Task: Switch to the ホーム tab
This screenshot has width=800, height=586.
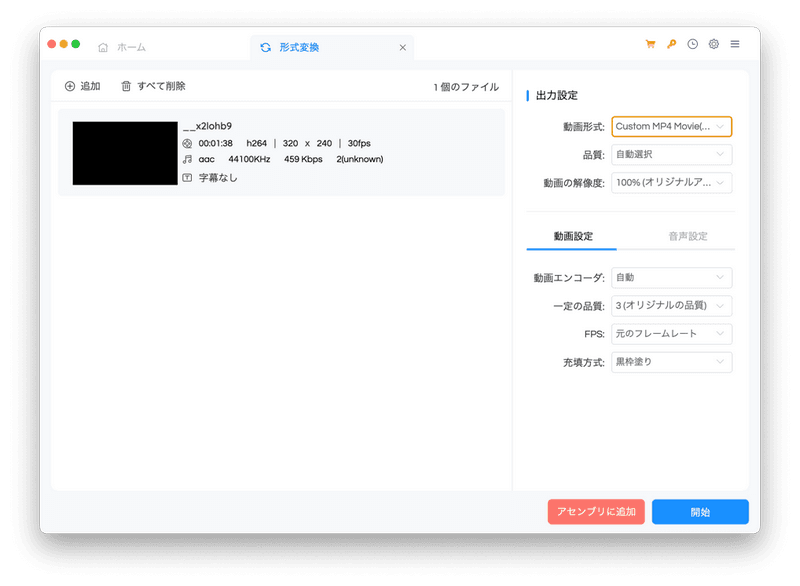Action: tap(122, 47)
